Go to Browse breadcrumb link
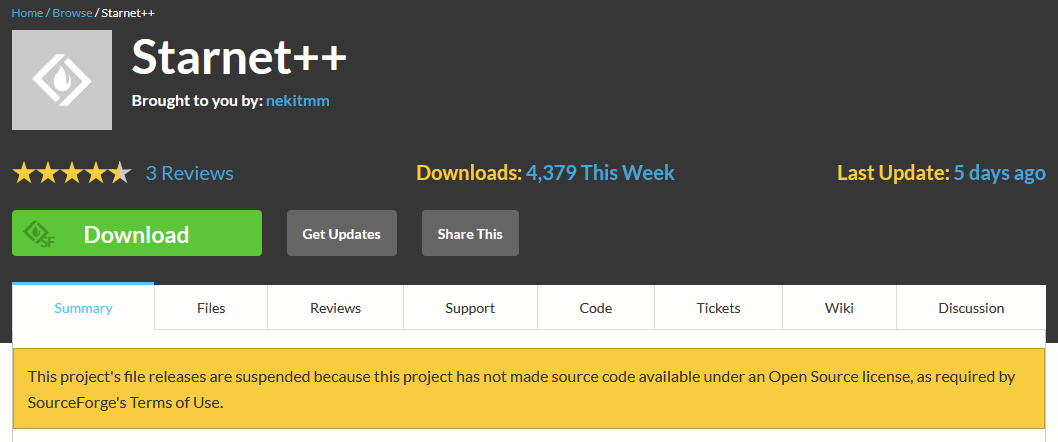The width and height of the screenshot is (1058, 442). 71,13
